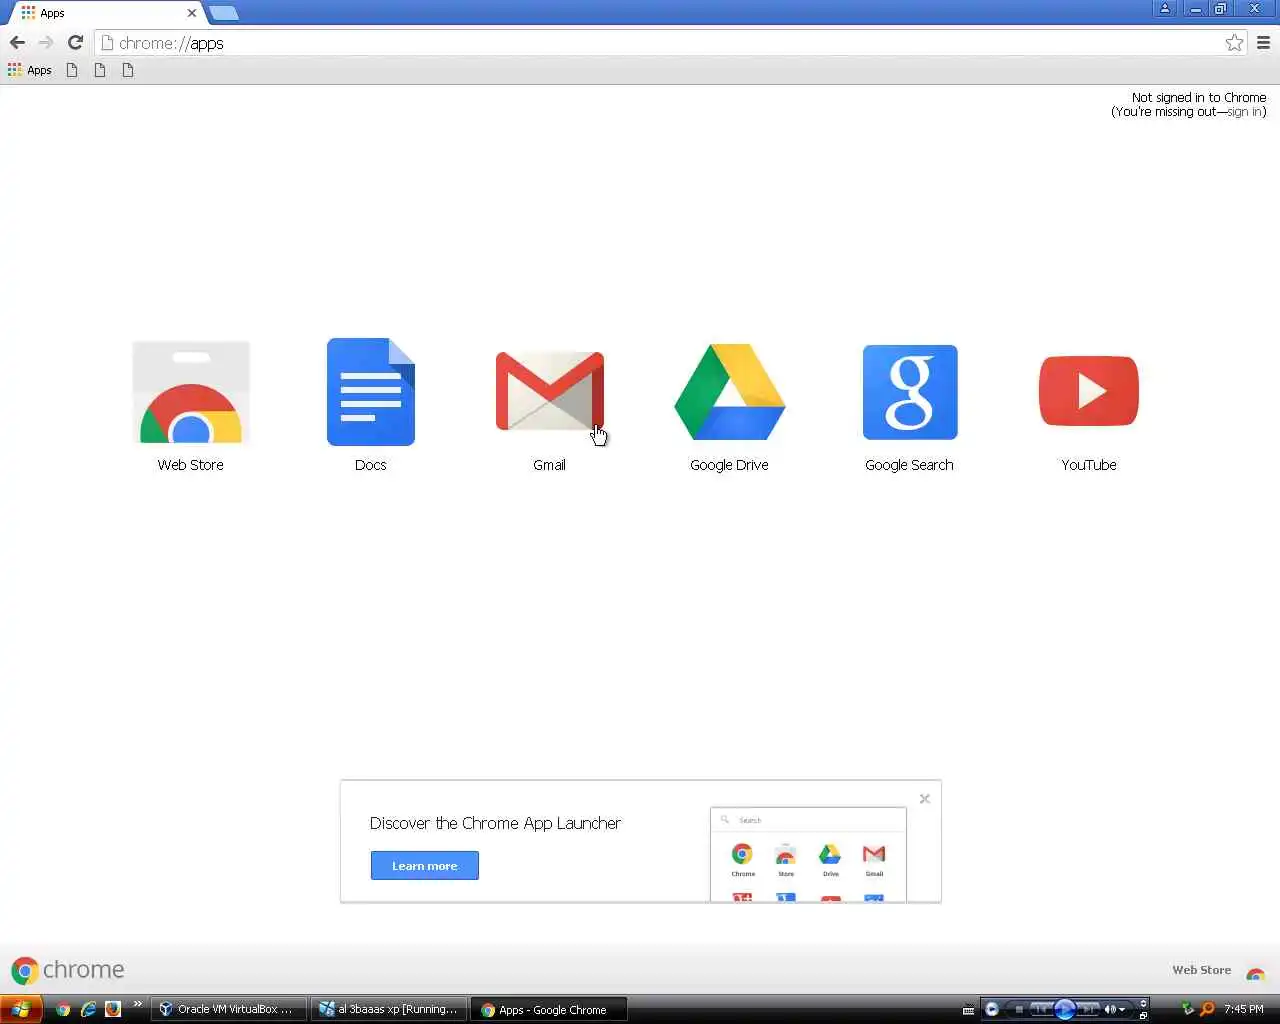Select the Apps browser tab
Viewport: 1280px width, 1024px height.
click(x=105, y=13)
